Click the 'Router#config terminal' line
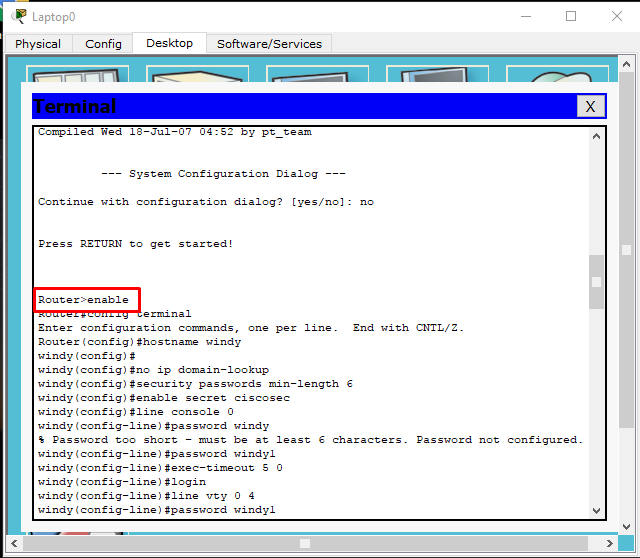 pyautogui.click(x=114, y=314)
